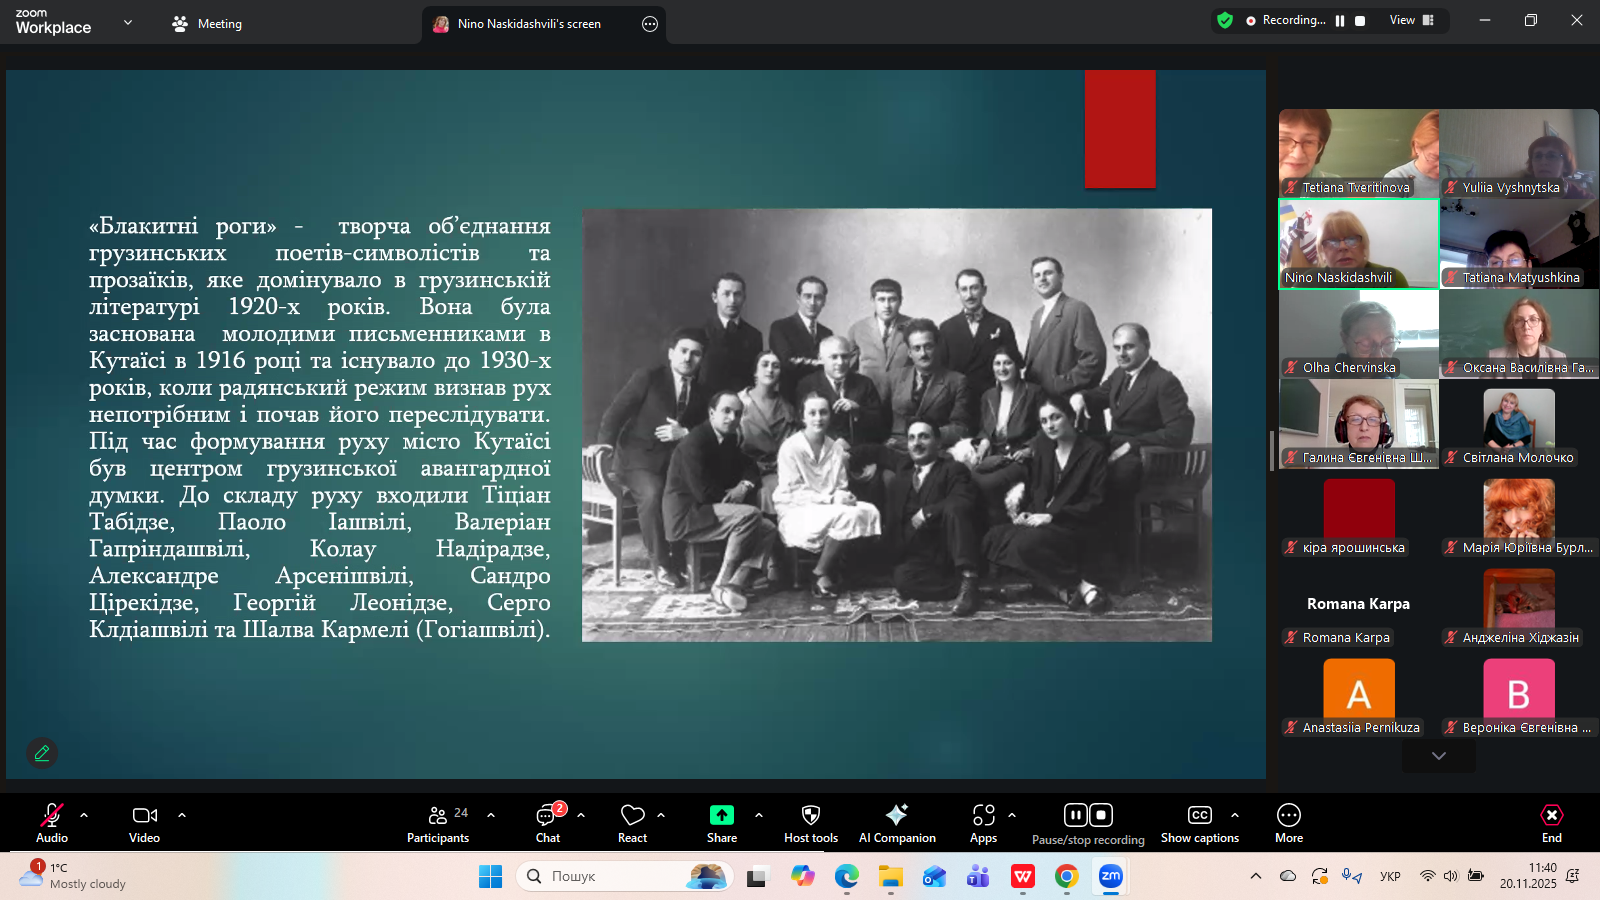Open the Chat panel
This screenshot has height=900, width=1600.
[x=547, y=823]
